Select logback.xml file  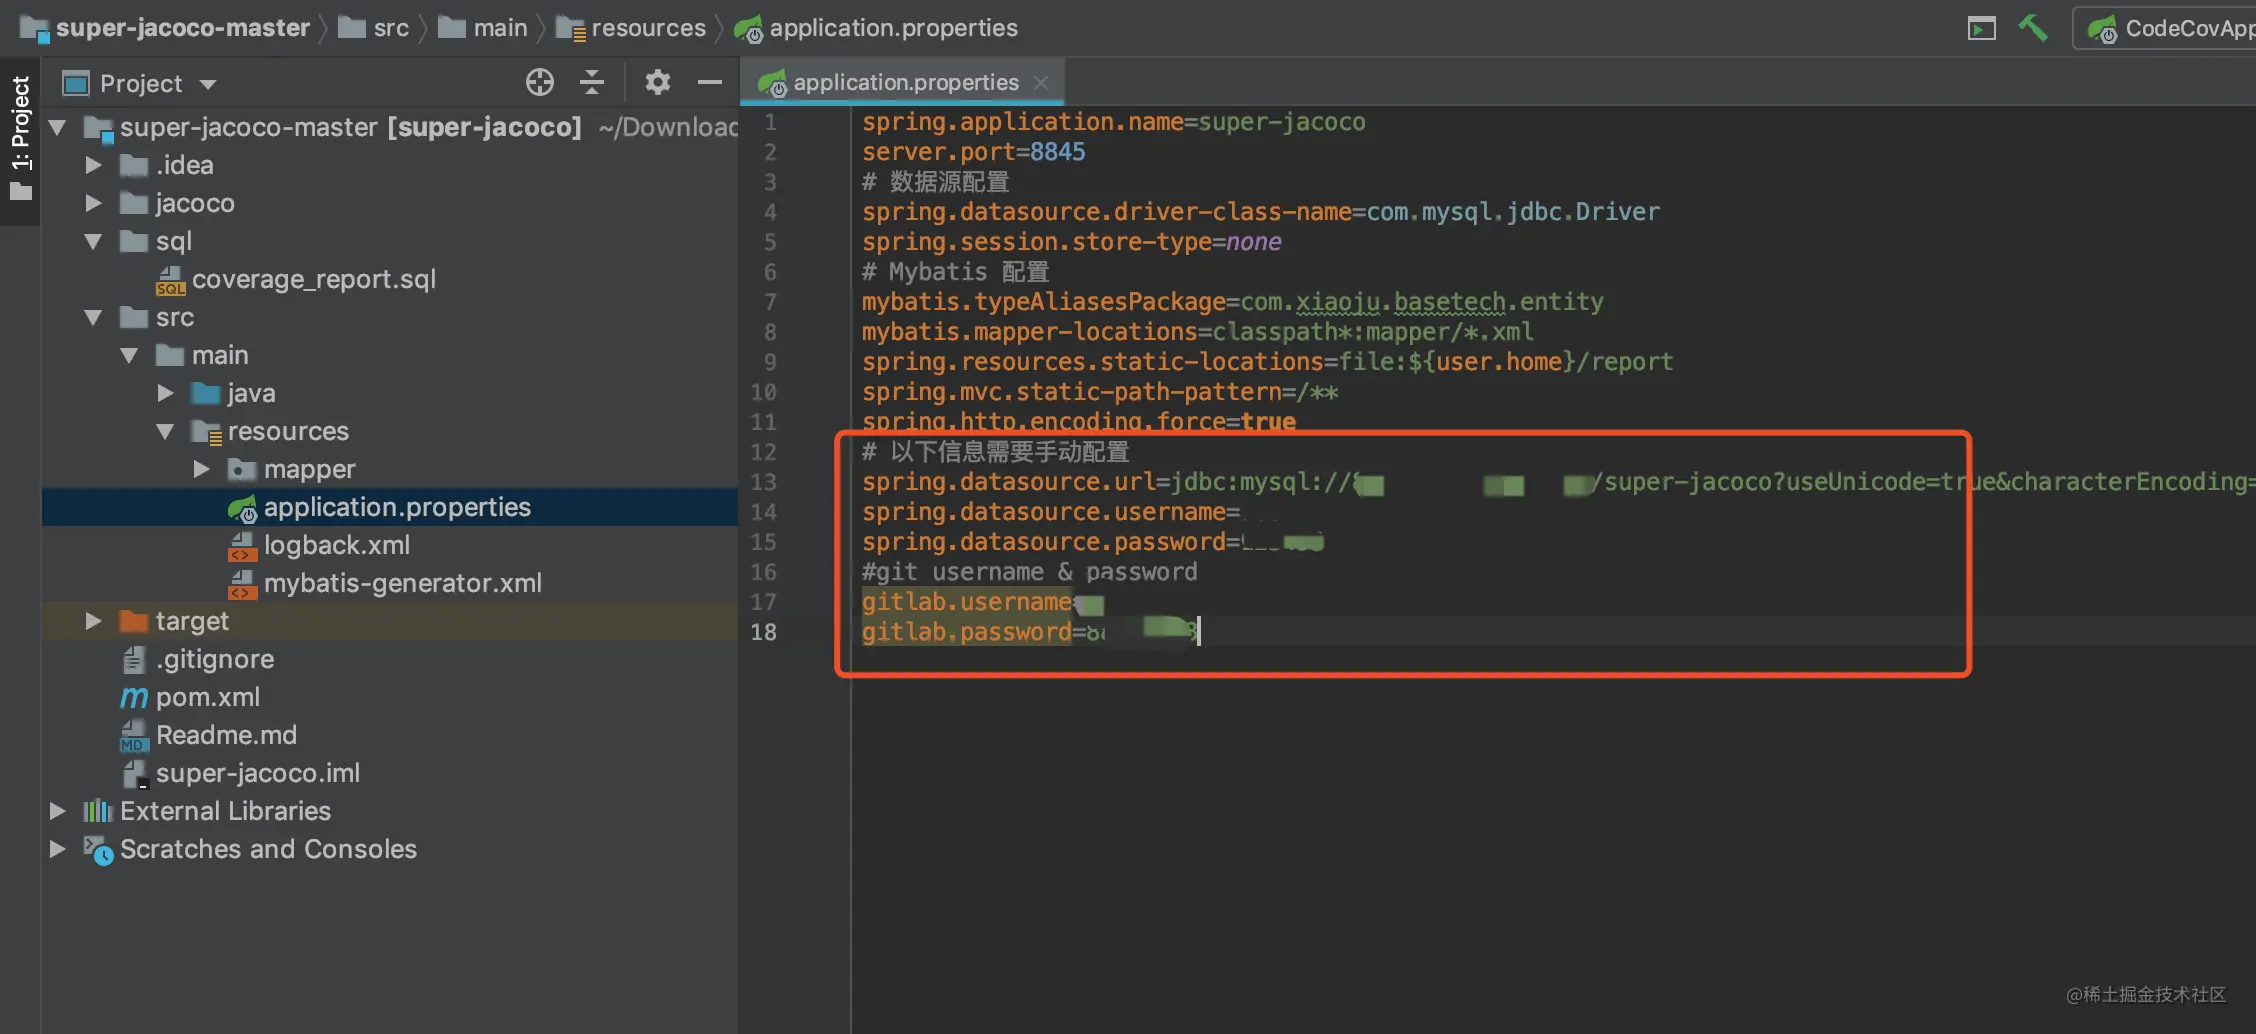point(319,545)
